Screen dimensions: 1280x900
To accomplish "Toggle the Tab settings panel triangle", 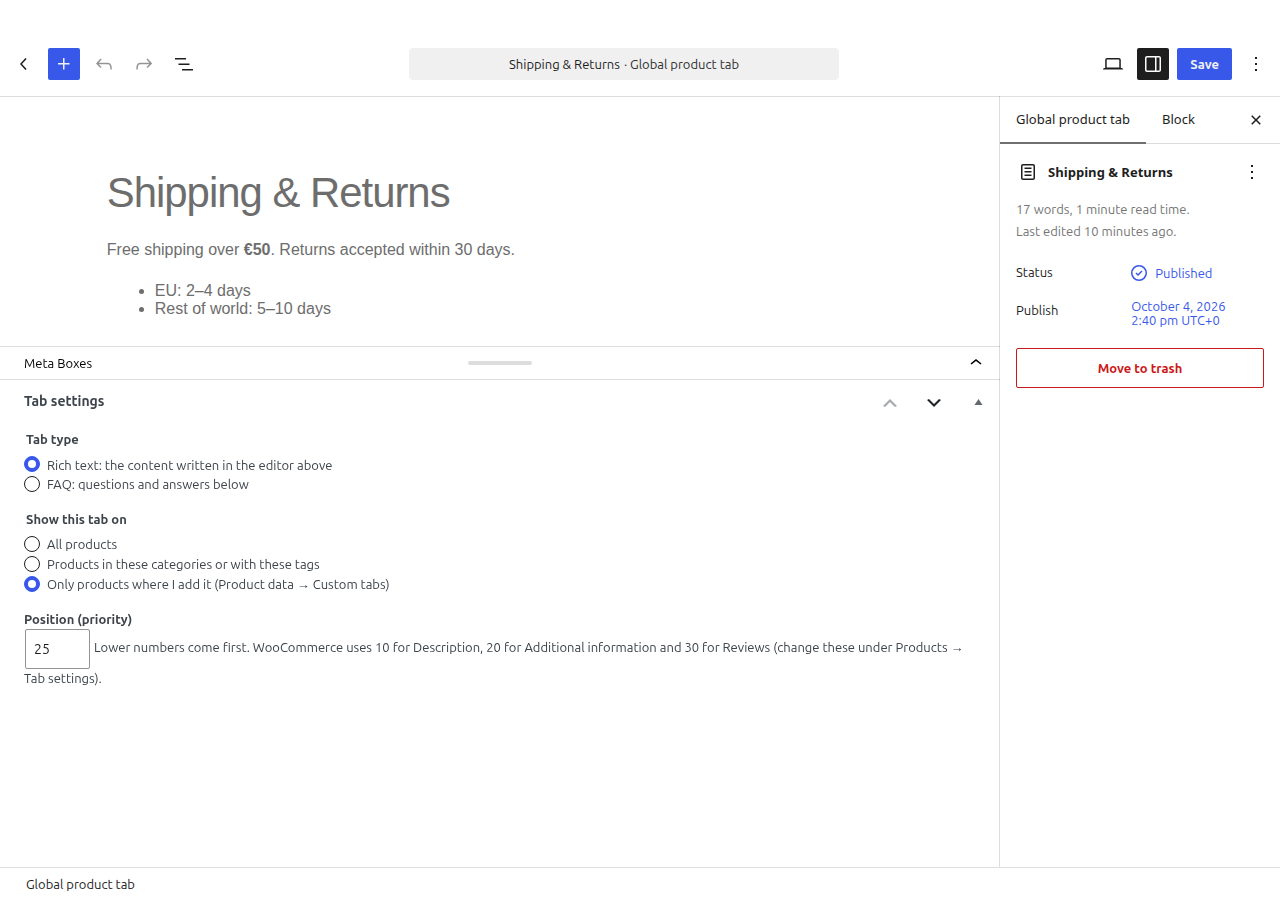I will pos(978,402).
